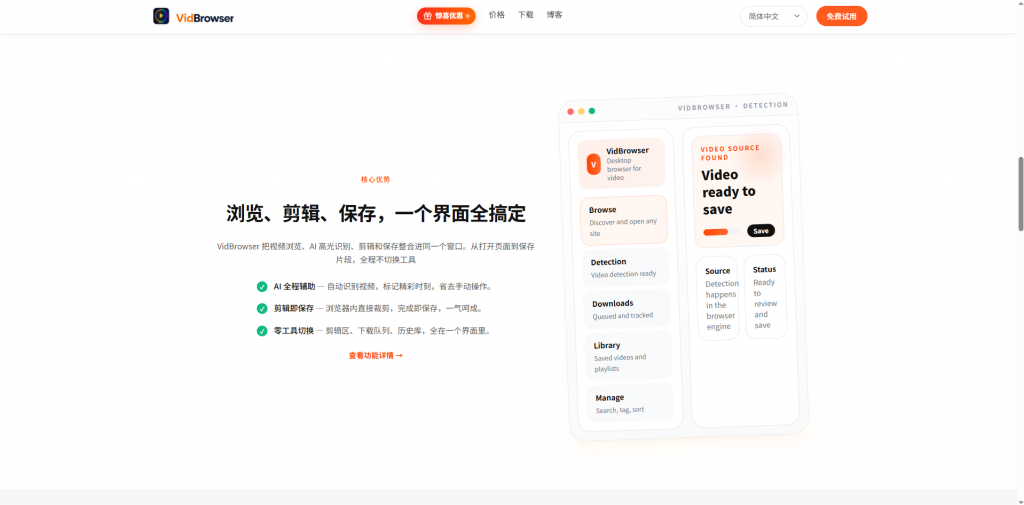The width and height of the screenshot is (1024, 505).
Task: Click the gift icon in 惊喜优惠 button
Action: tap(427, 16)
